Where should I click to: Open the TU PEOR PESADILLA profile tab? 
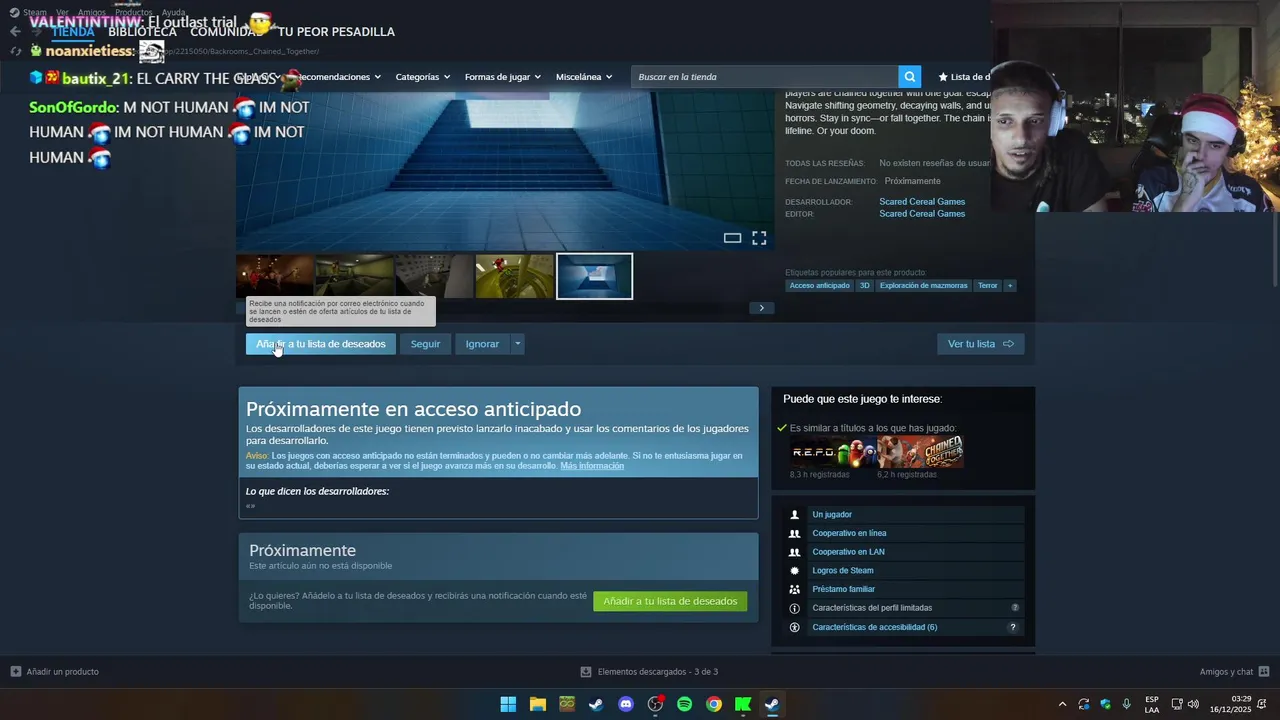(336, 32)
